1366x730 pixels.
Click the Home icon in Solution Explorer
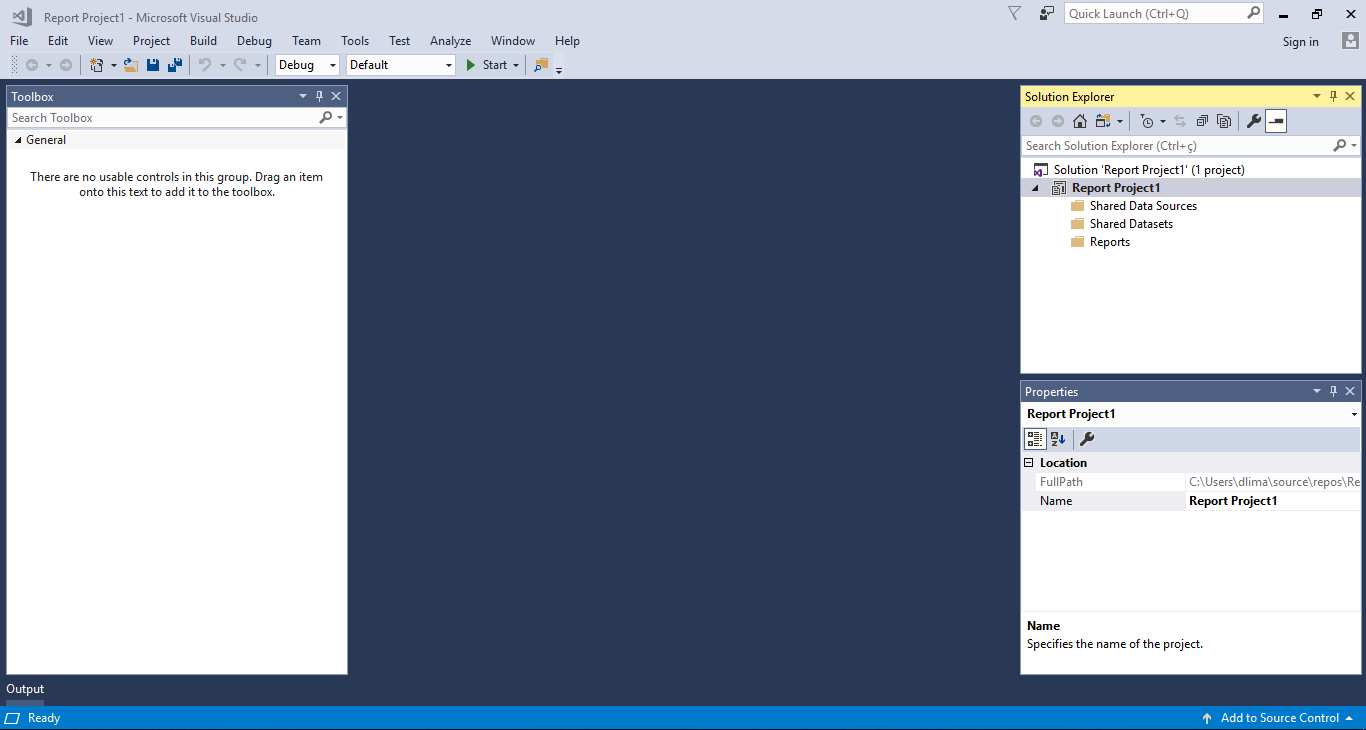1080,121
